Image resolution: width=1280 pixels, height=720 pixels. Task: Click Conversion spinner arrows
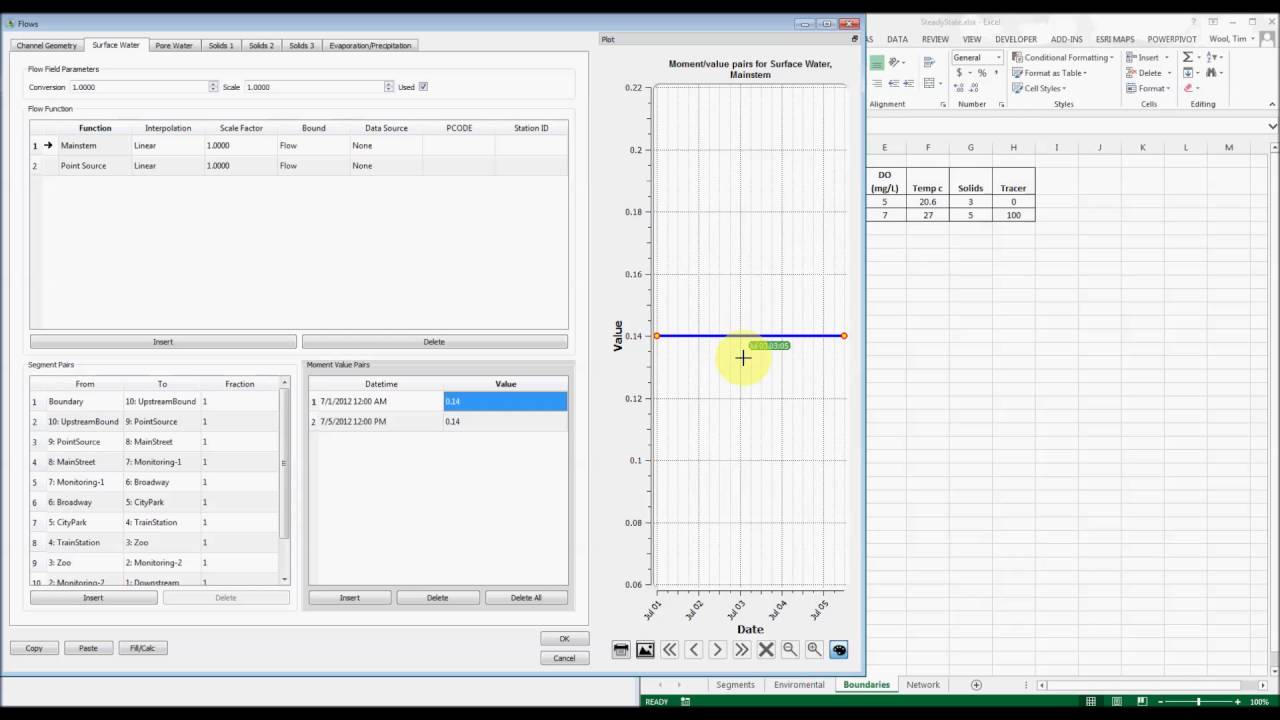[x=213, y=87]
